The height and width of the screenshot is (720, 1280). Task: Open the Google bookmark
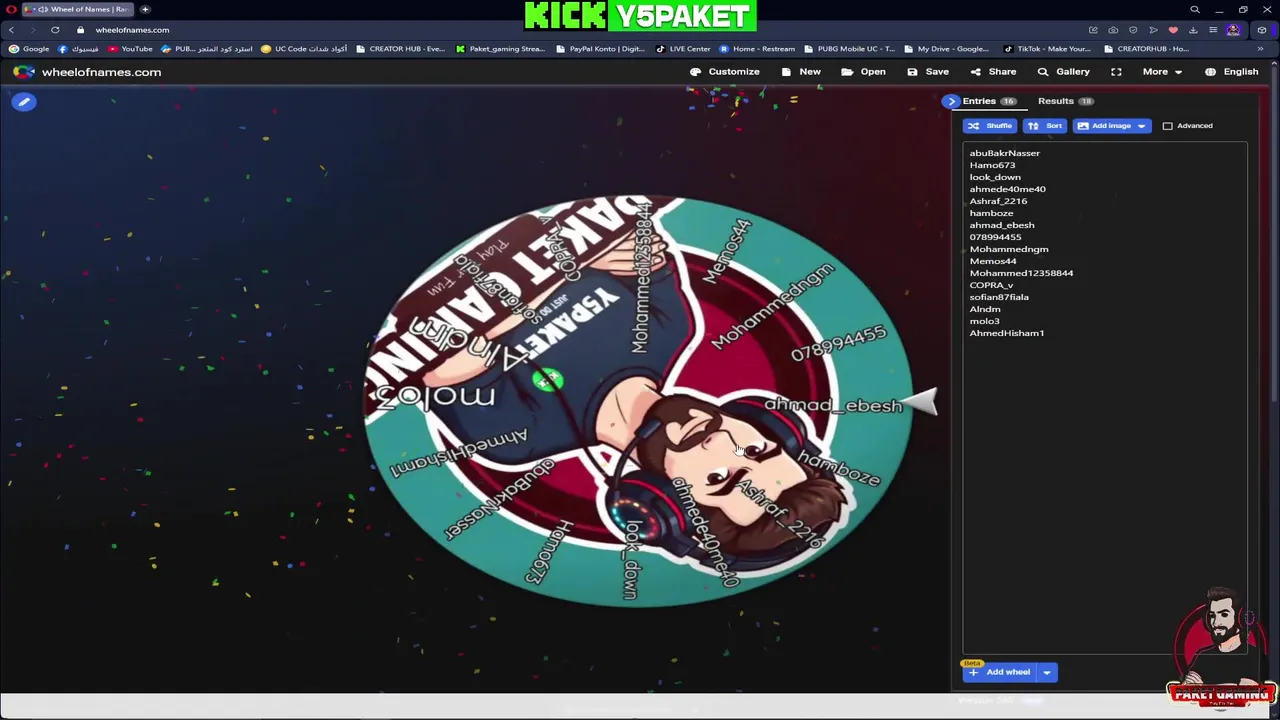pyautogui.click(x=29, y=49)
